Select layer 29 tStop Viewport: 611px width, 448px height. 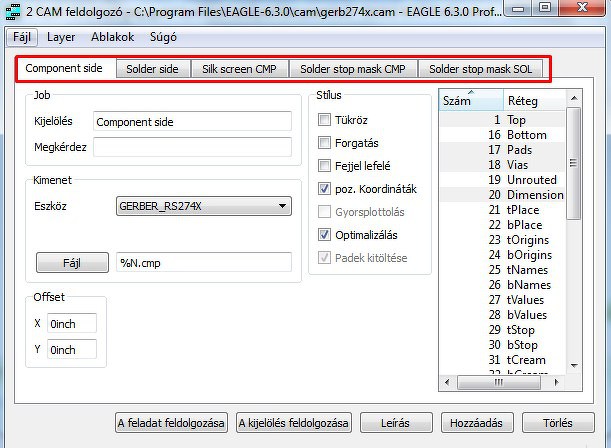point(502,330)
